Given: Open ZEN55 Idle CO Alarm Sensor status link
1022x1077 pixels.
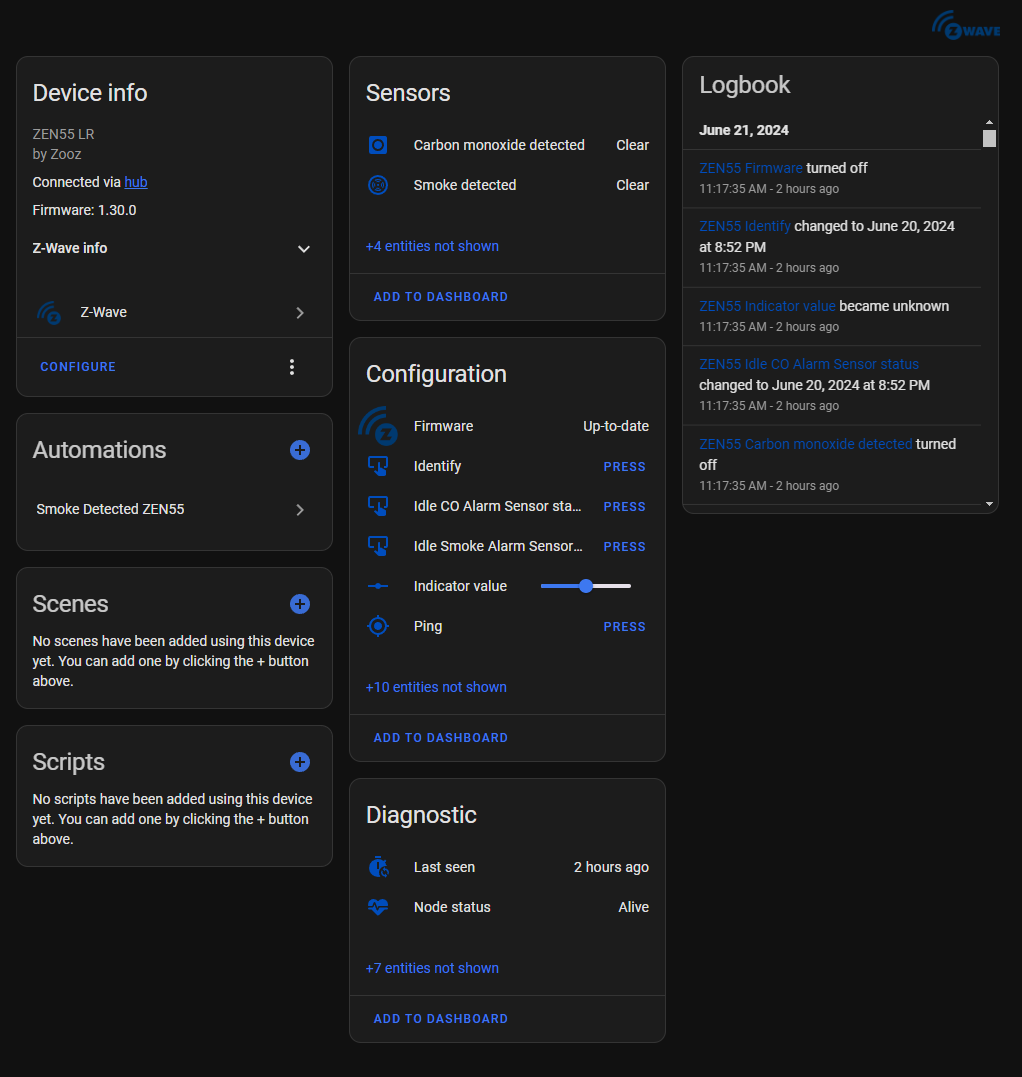Looking at the screenshot, I should (809, 364).
